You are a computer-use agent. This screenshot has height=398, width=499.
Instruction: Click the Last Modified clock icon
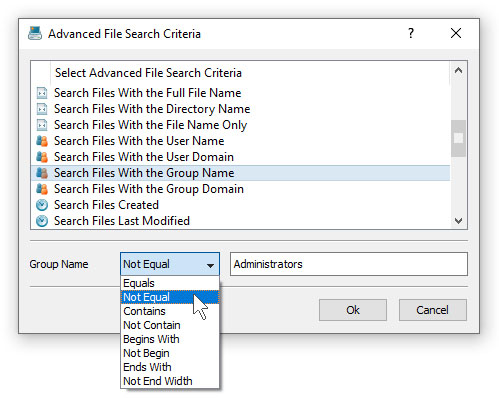[x=42, y=221]
